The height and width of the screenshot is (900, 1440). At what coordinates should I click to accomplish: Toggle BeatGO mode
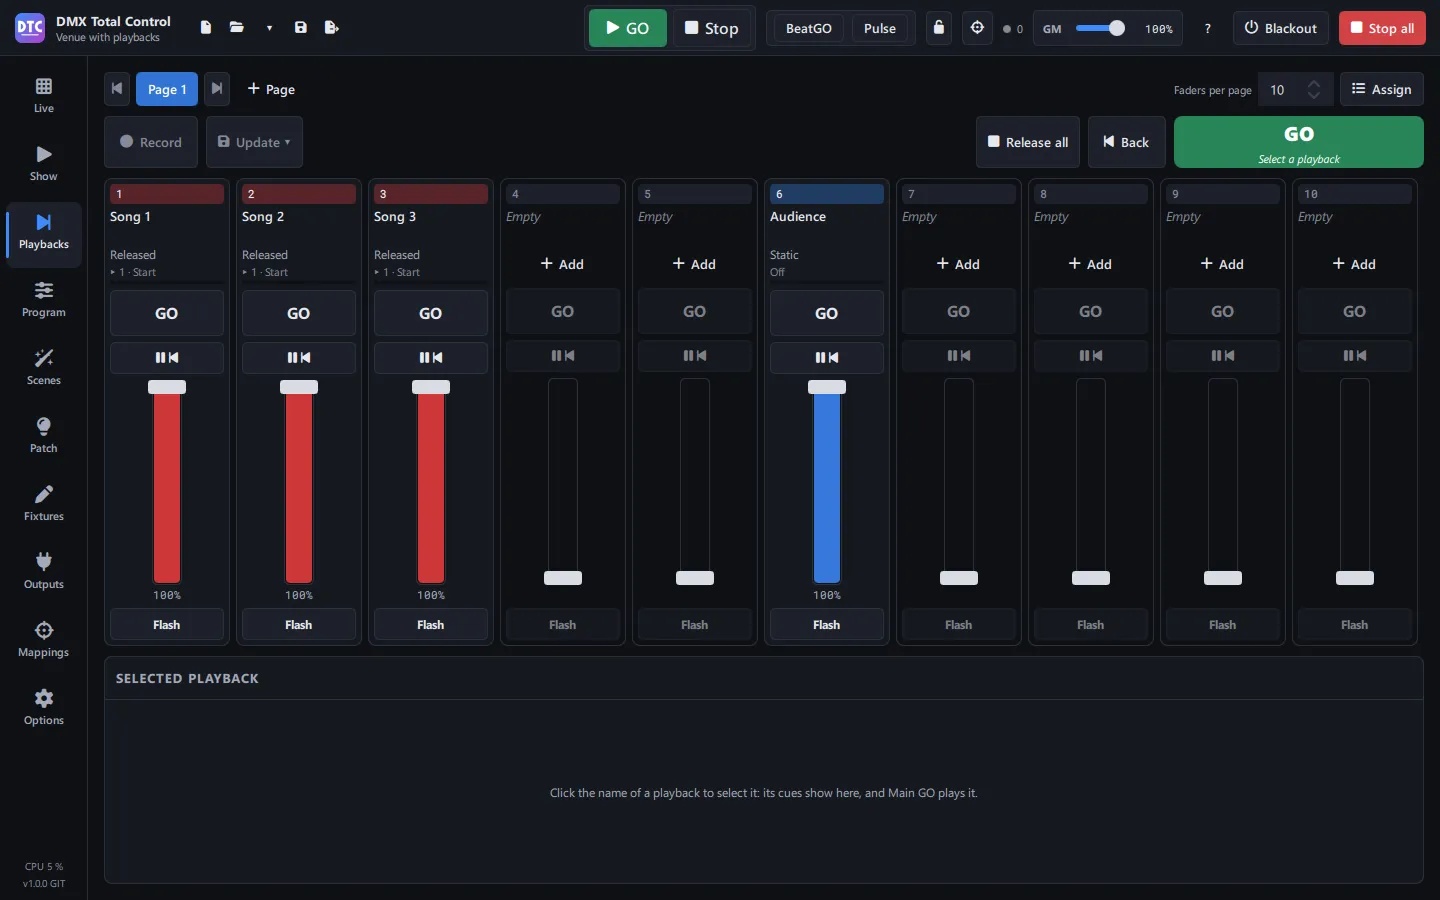point(808,28)
